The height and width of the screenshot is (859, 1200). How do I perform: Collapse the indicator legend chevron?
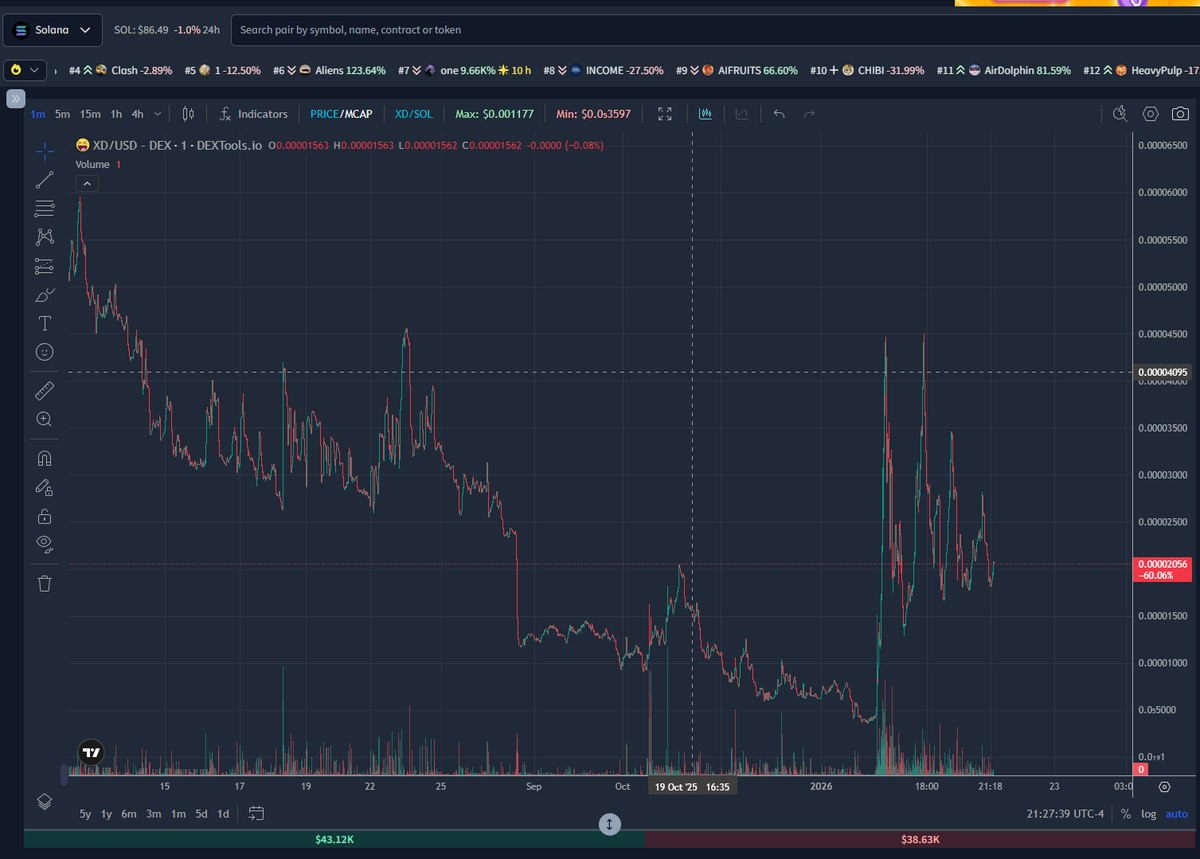(x=87, y=183)
